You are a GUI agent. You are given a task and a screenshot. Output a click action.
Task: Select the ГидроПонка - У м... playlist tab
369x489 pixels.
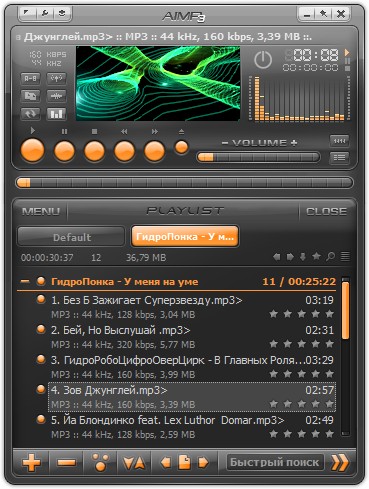click(x=185, y=236)
